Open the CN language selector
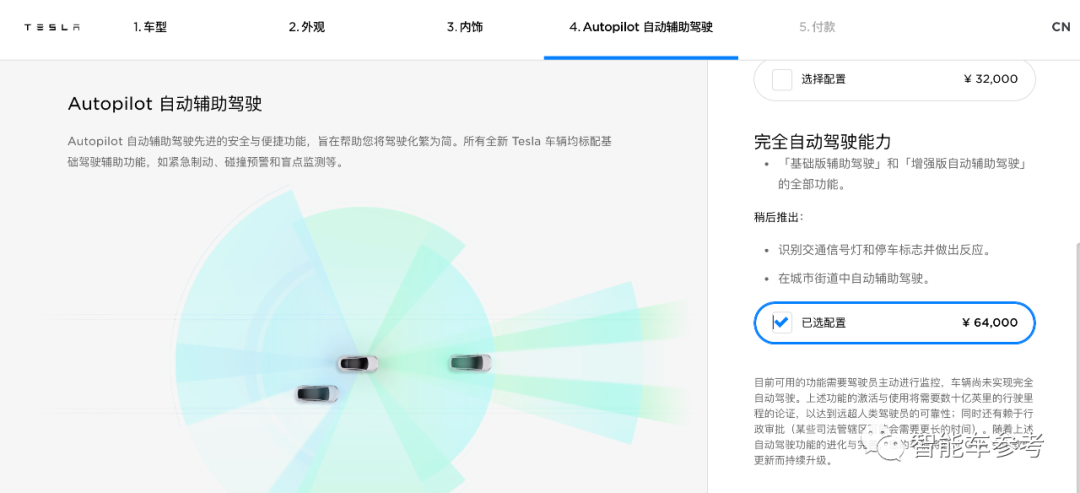This screenshot has height=493, width=1080. (x=1061, y=28)
